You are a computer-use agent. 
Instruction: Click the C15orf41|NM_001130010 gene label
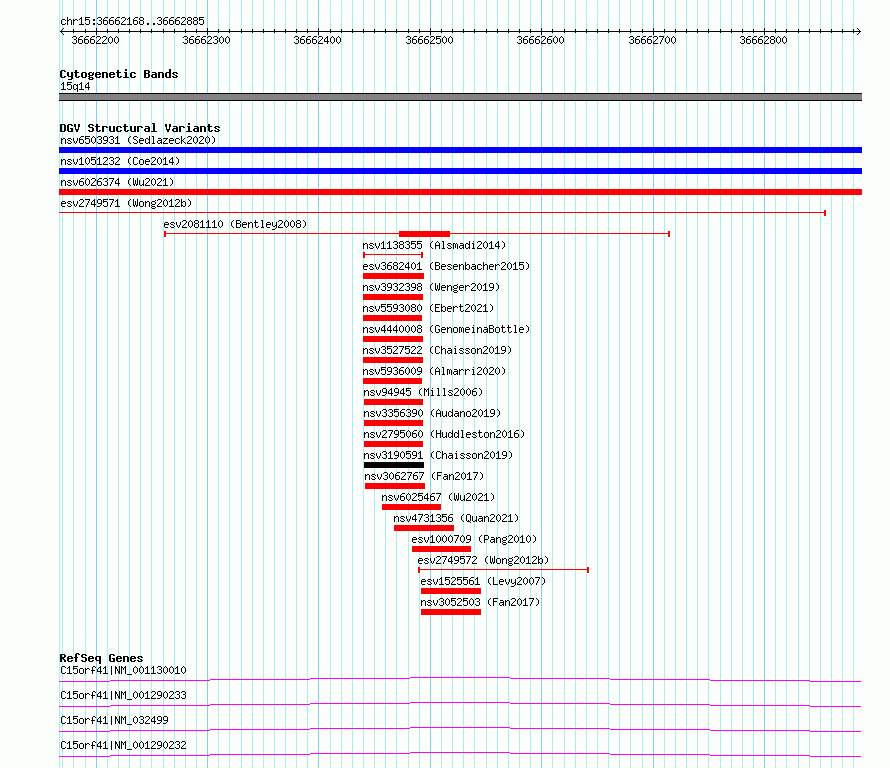123,670
